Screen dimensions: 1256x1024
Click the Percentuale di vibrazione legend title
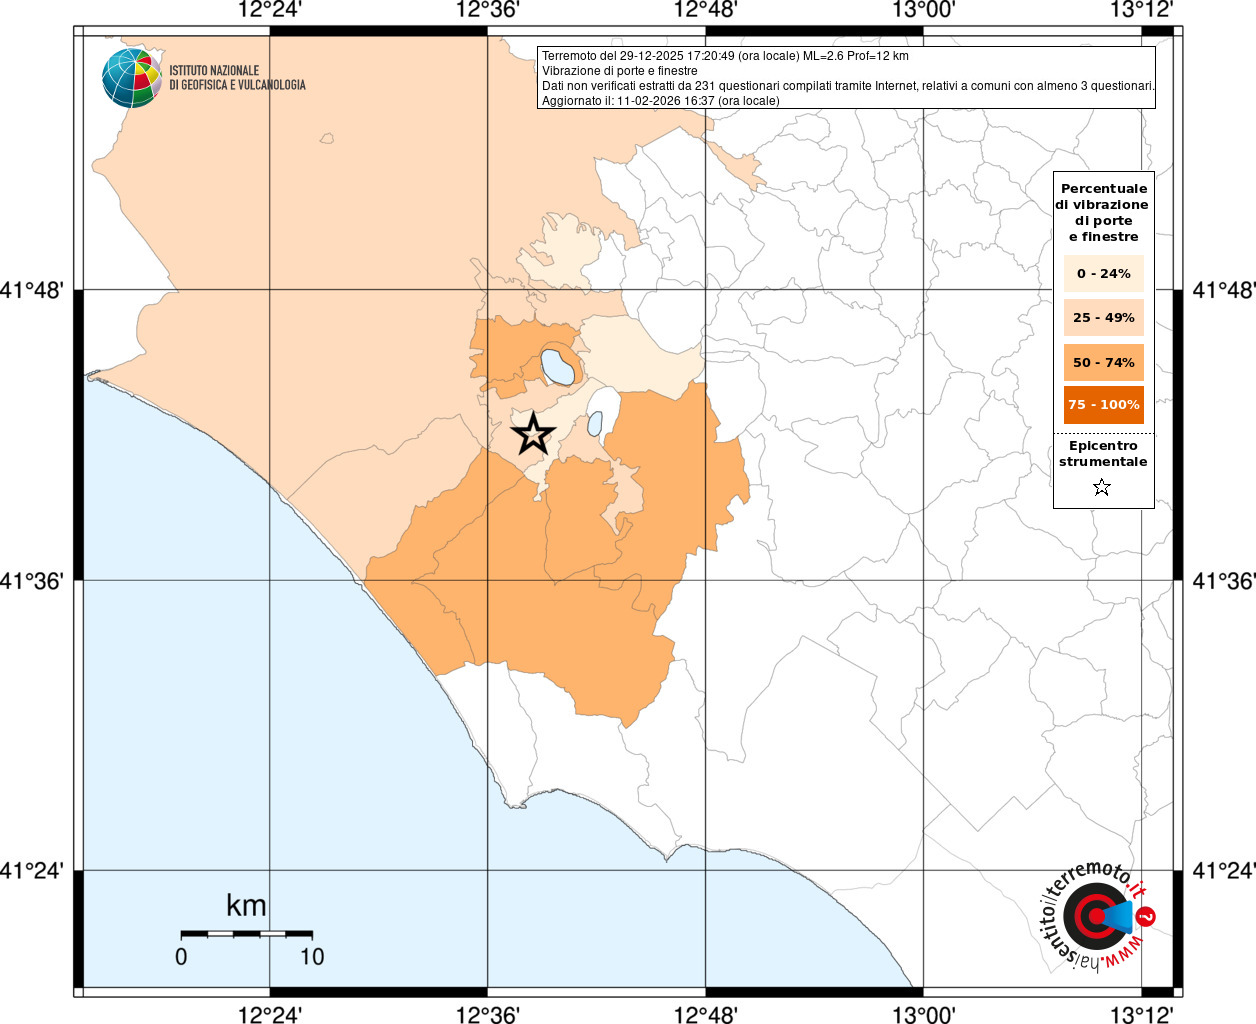point(1102,212)
